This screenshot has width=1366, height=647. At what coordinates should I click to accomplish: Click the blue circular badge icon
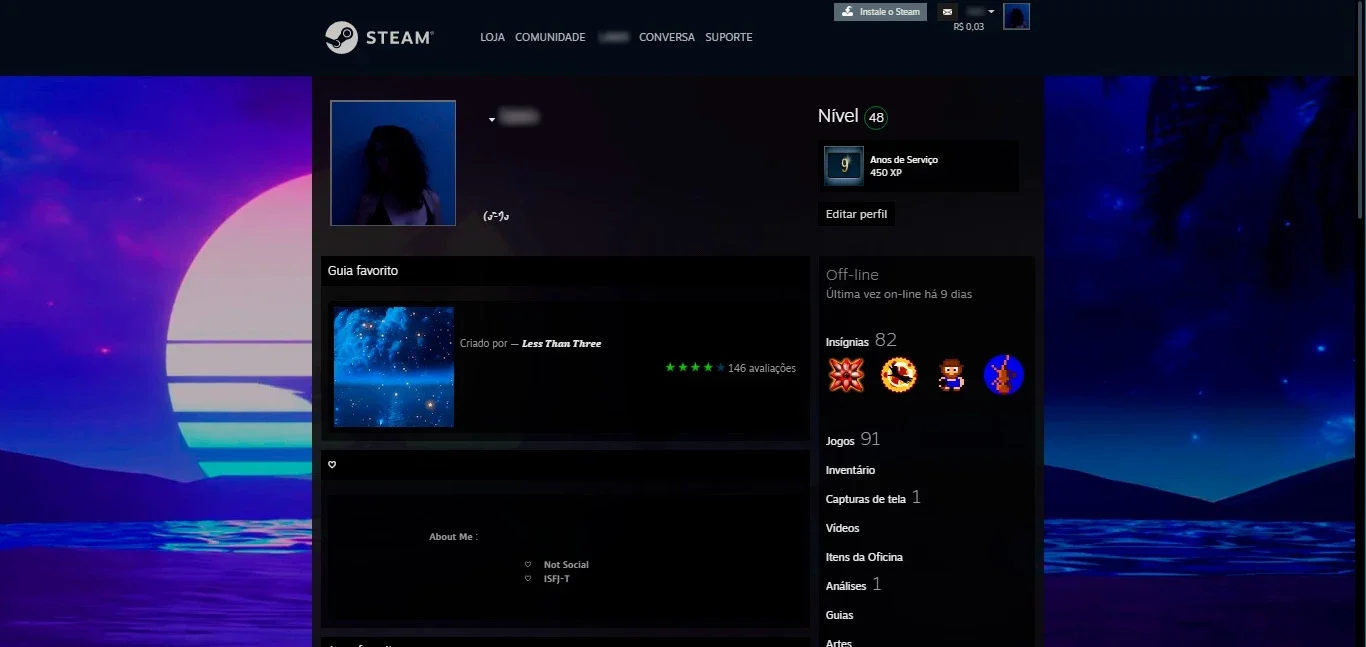pos(1004,375)
